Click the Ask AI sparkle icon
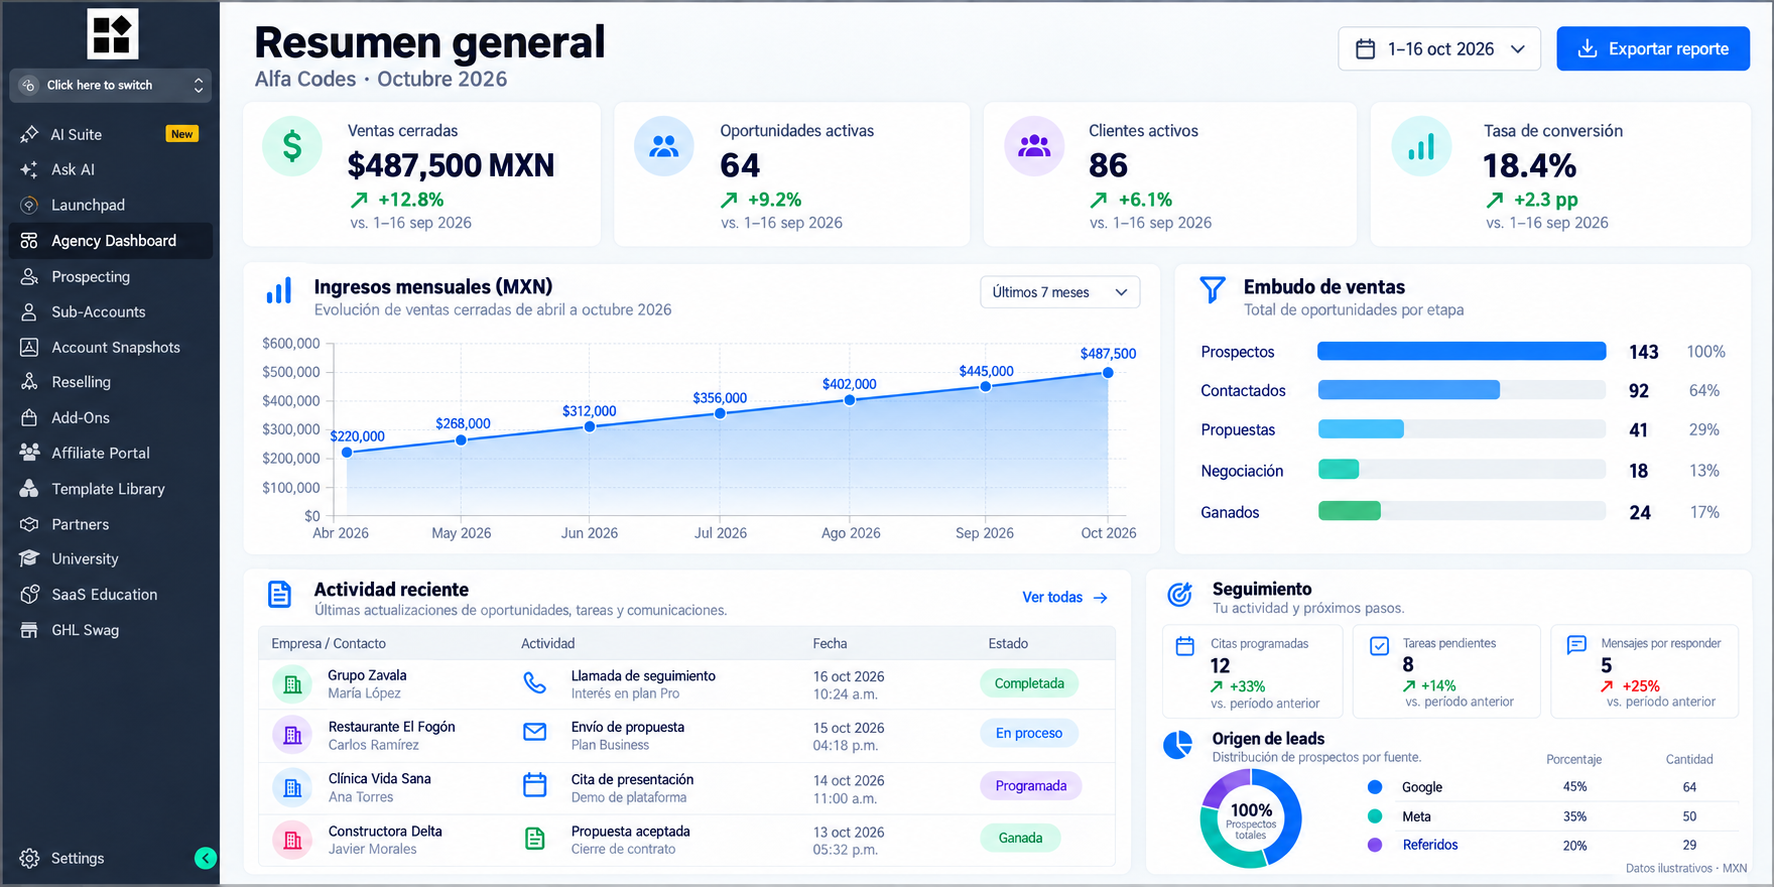The image size is (1774, 887). click(x=29, y=170)
